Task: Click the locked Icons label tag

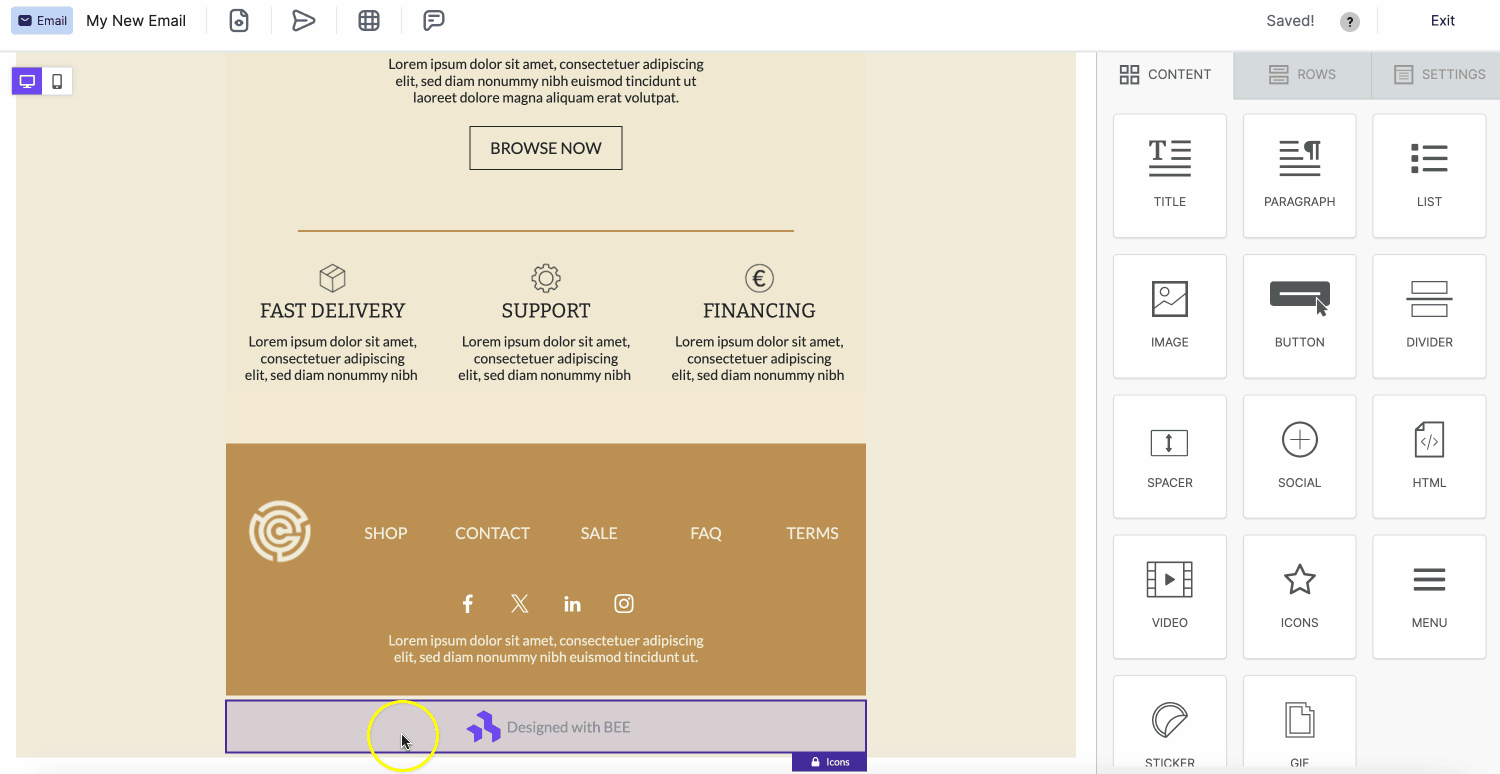Action: pos(829,762)
